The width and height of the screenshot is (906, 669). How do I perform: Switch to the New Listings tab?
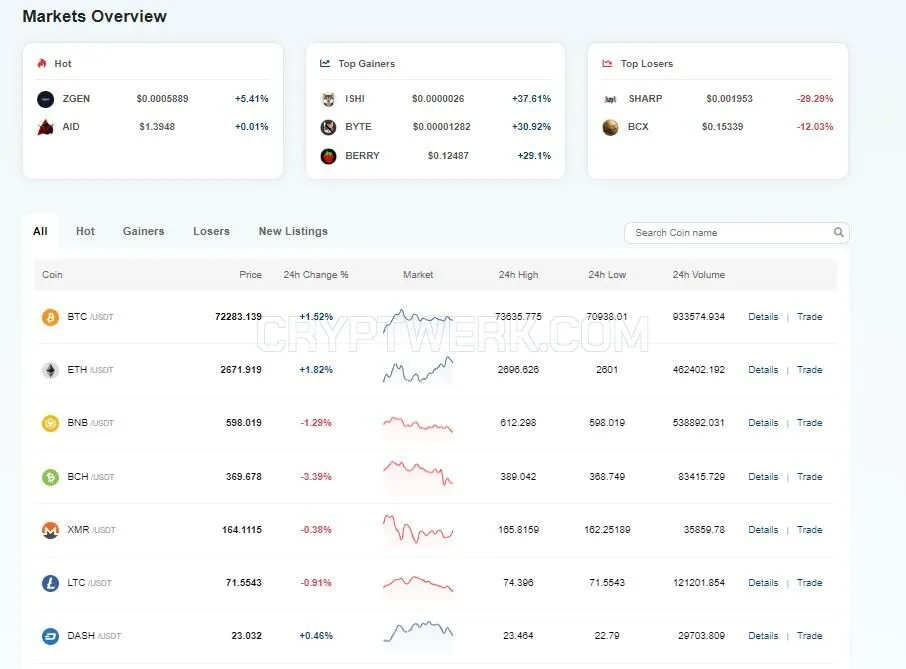293,231
